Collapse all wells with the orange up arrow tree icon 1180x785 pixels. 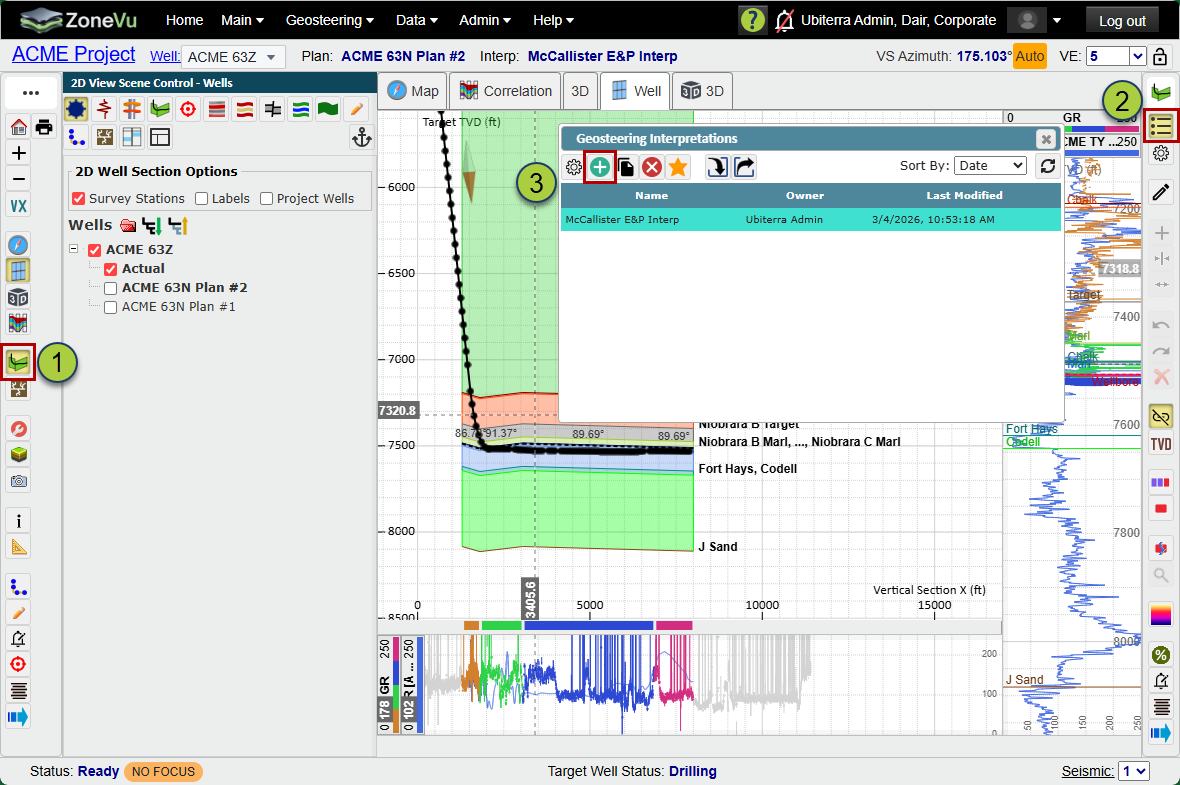pyautogui.click(x=178, y=225)
